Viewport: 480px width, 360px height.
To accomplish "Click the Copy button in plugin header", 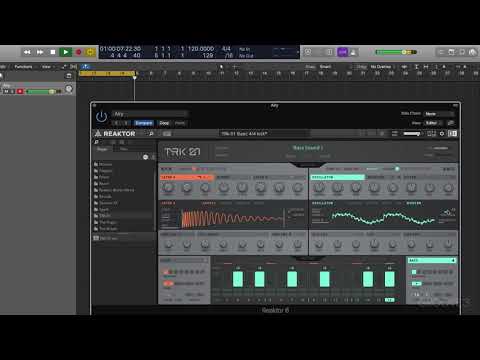I will (x=164, y=123).
